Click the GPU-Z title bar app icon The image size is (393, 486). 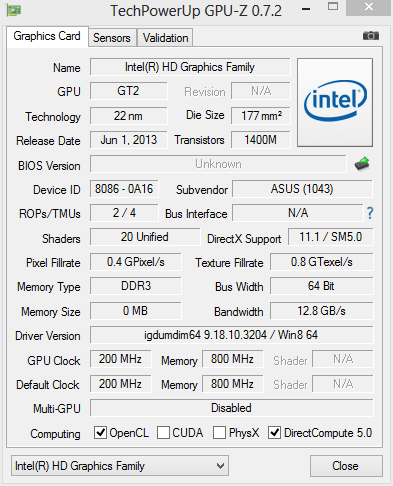pyautogui.click(x=14, y=10)
